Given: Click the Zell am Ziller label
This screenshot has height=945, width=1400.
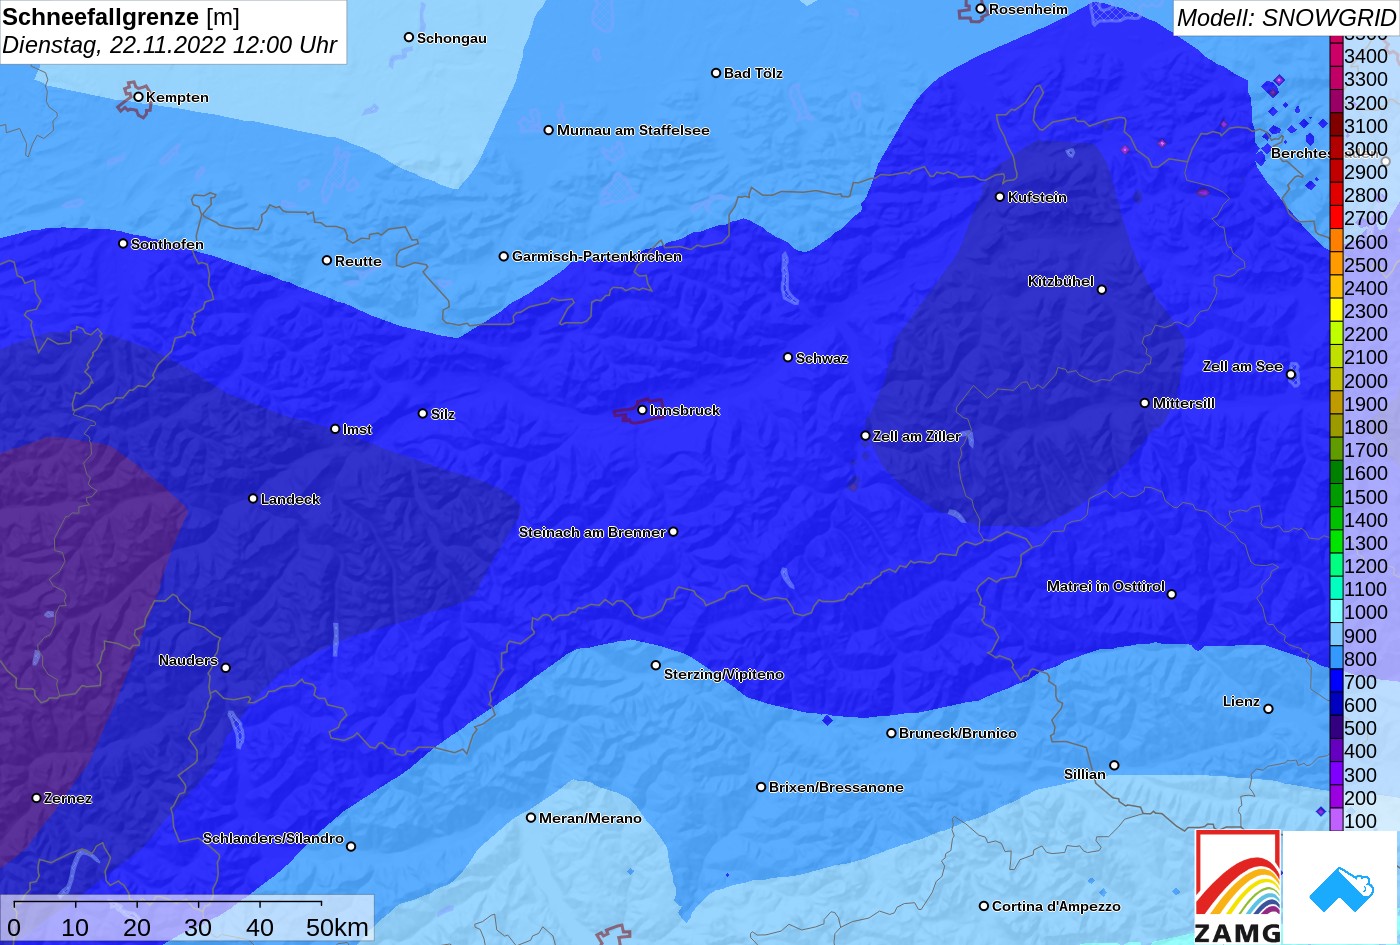Looking at the screenshot, I should [x=917, y=436].
